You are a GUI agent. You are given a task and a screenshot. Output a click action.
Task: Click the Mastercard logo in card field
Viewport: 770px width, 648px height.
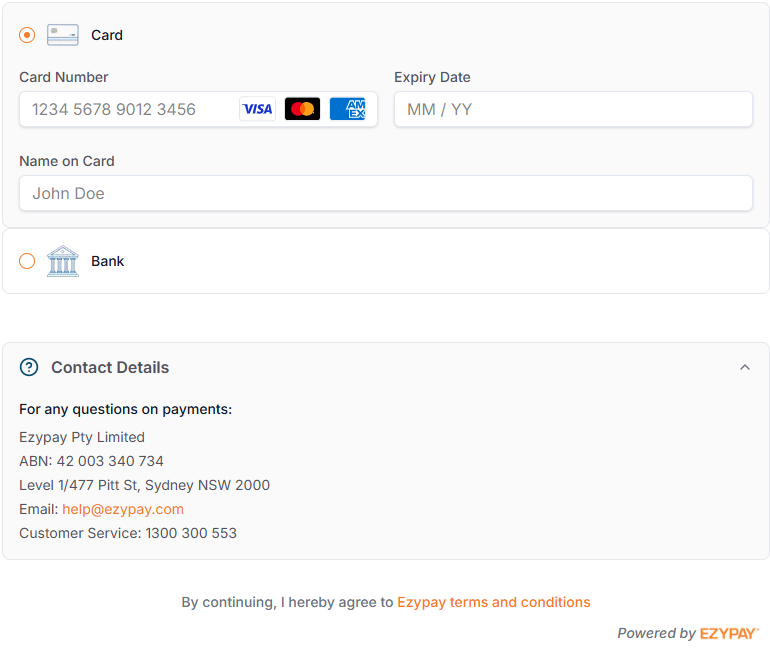click(302, 109)
